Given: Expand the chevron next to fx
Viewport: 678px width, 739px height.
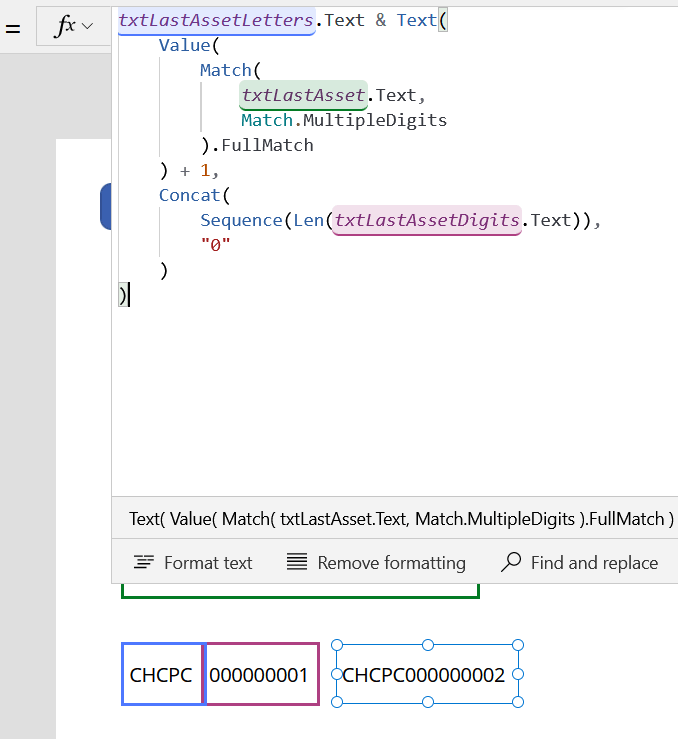Looking at the screenshot, I should click(x=88, y=27).
